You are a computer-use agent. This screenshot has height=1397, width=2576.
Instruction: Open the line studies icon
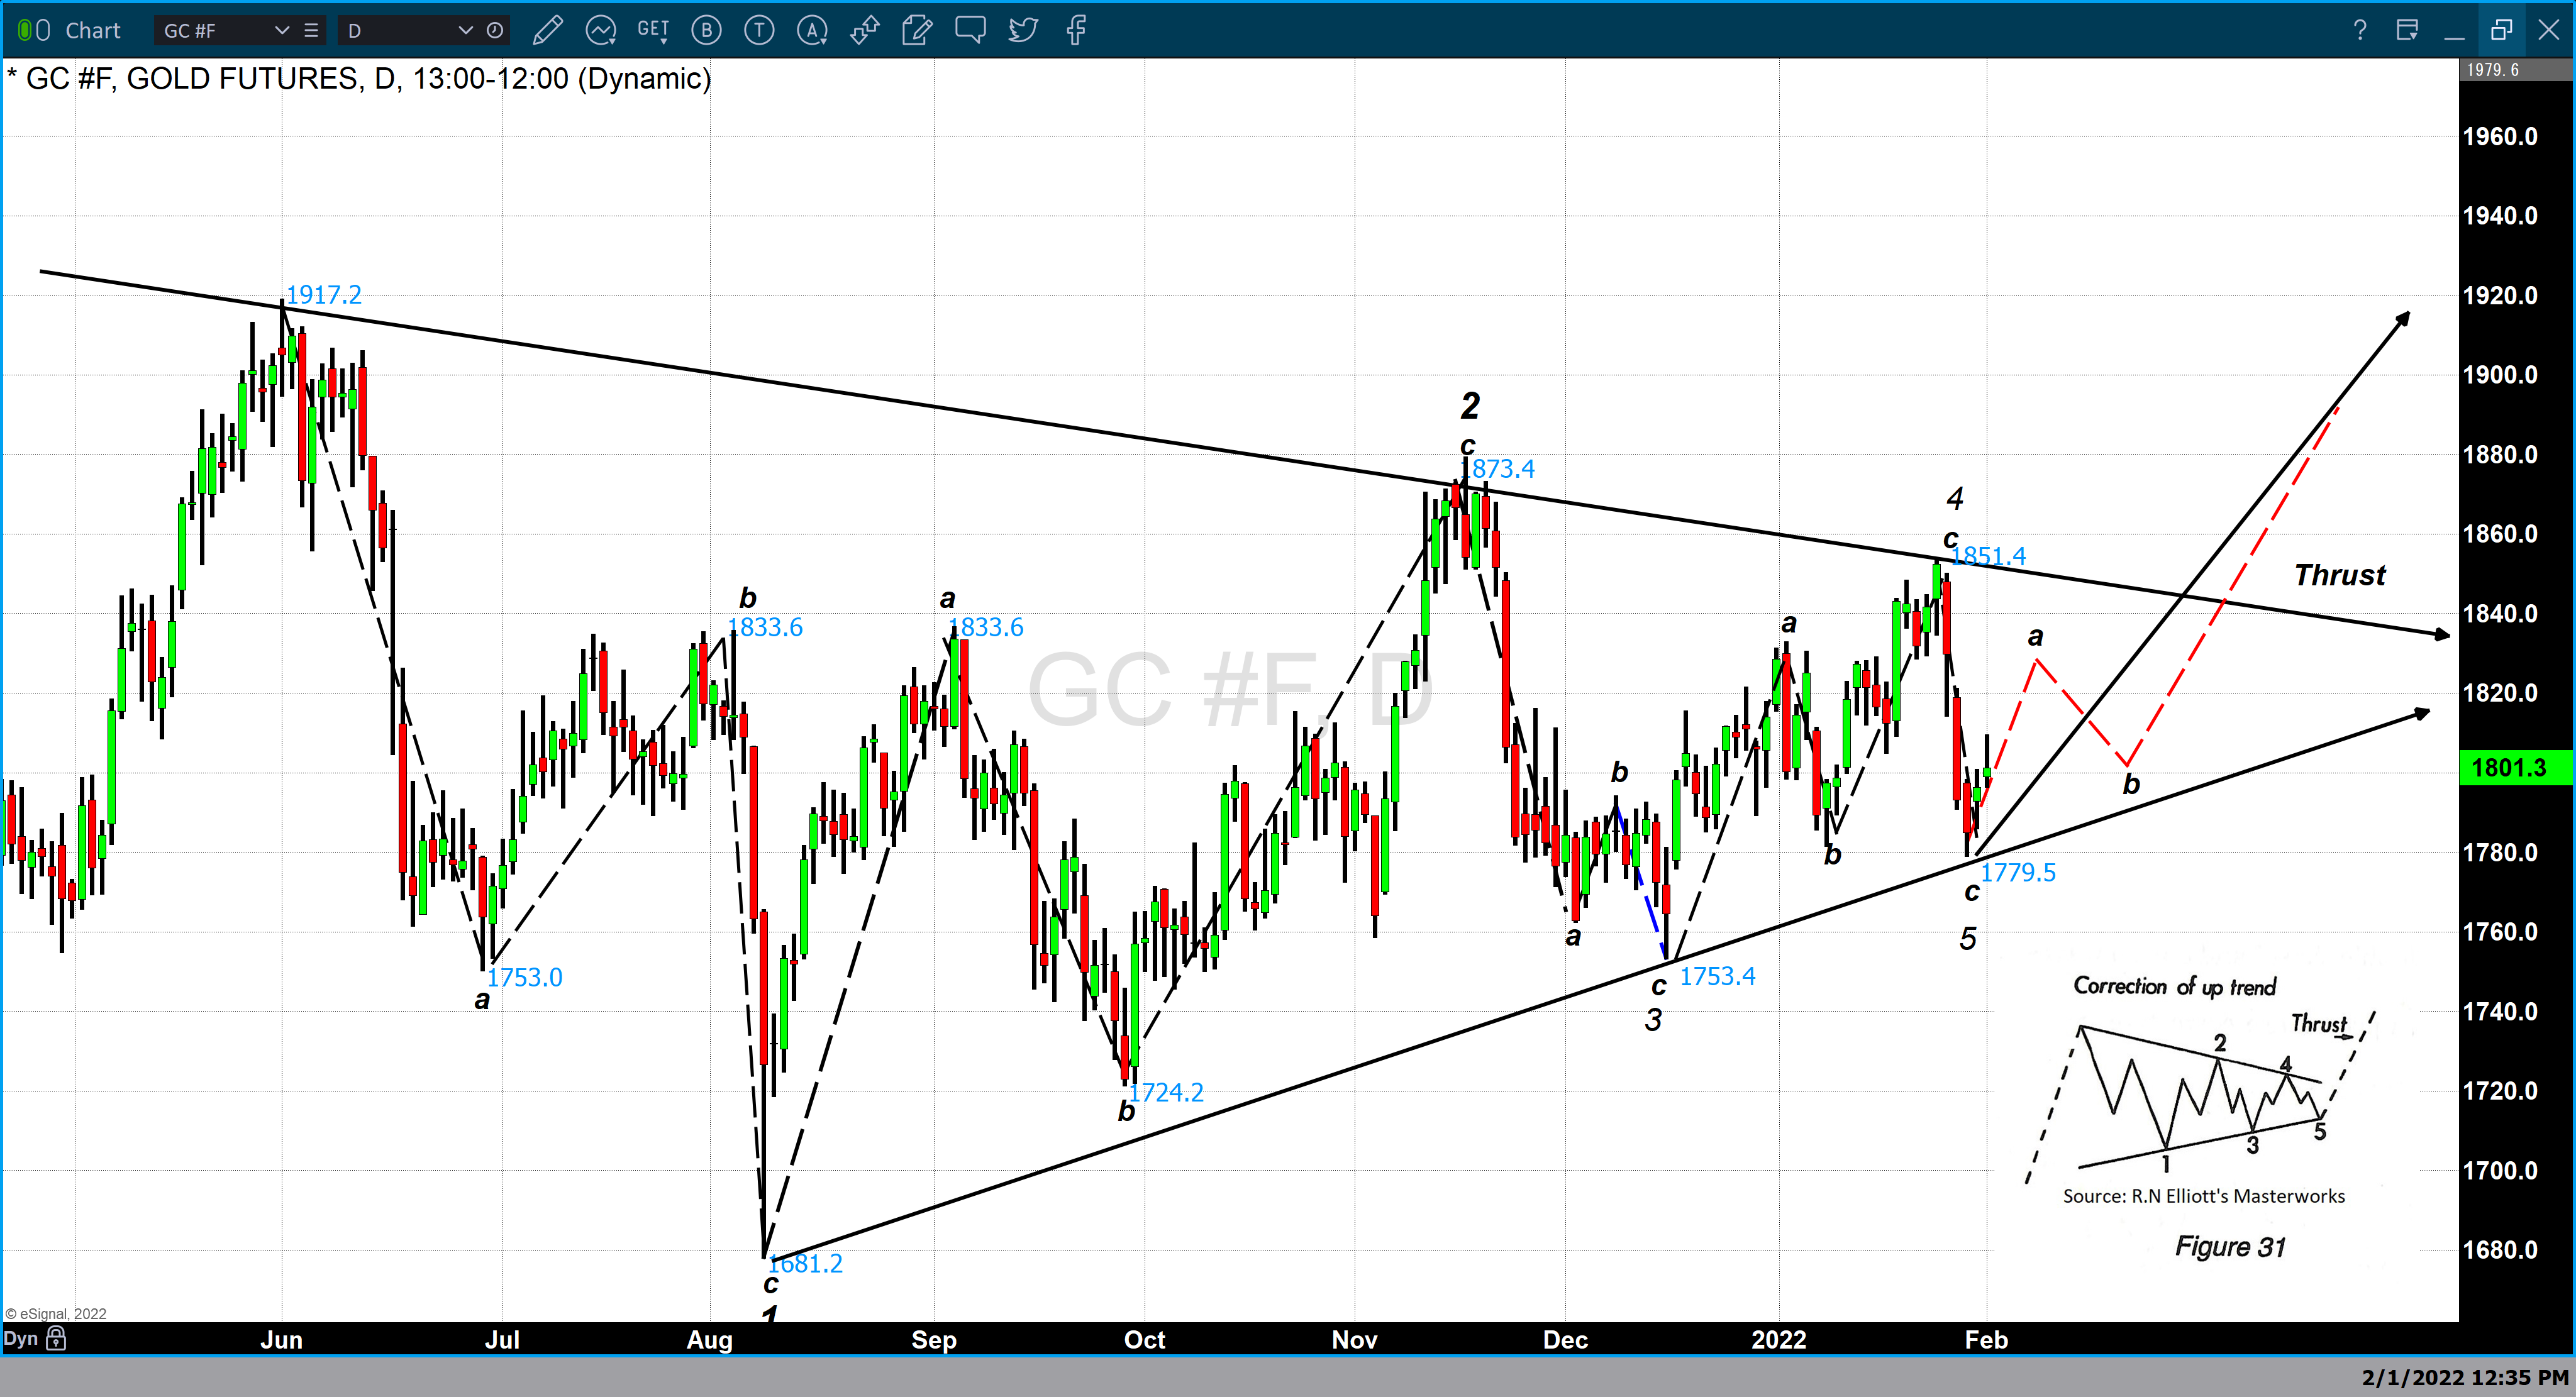coord(601,30)
